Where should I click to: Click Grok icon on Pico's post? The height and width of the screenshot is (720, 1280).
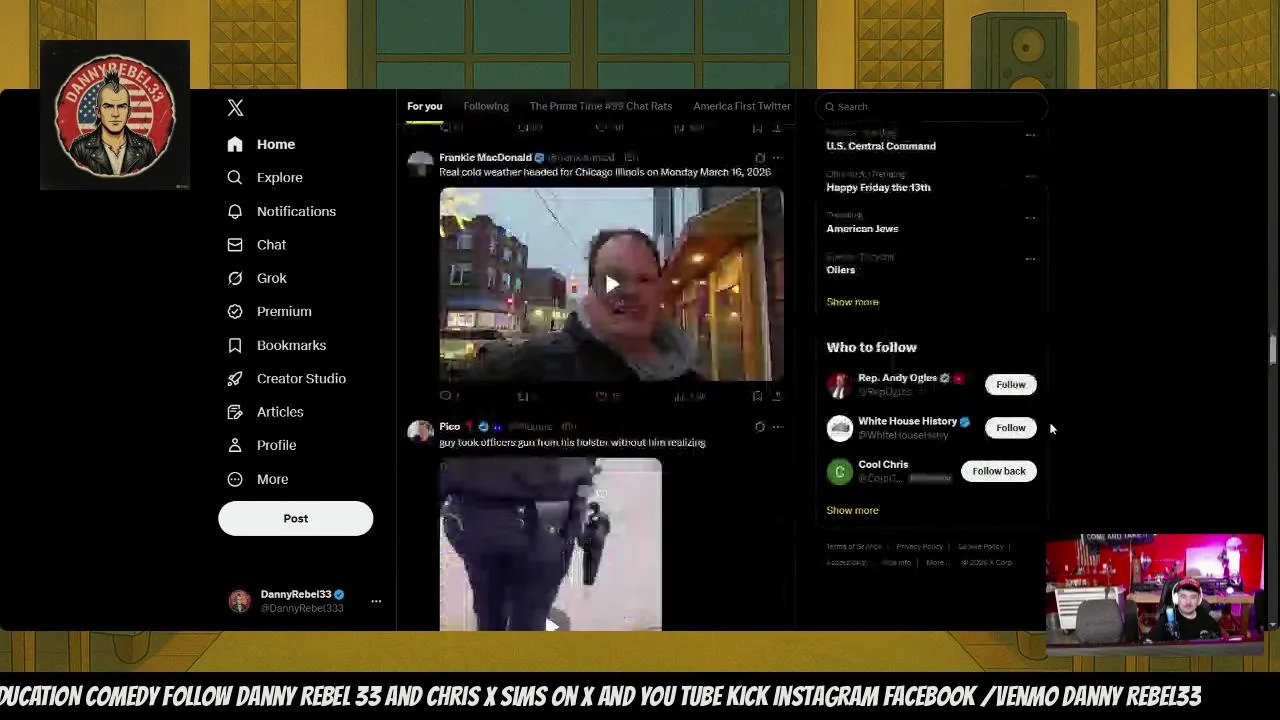pos(760,427)
